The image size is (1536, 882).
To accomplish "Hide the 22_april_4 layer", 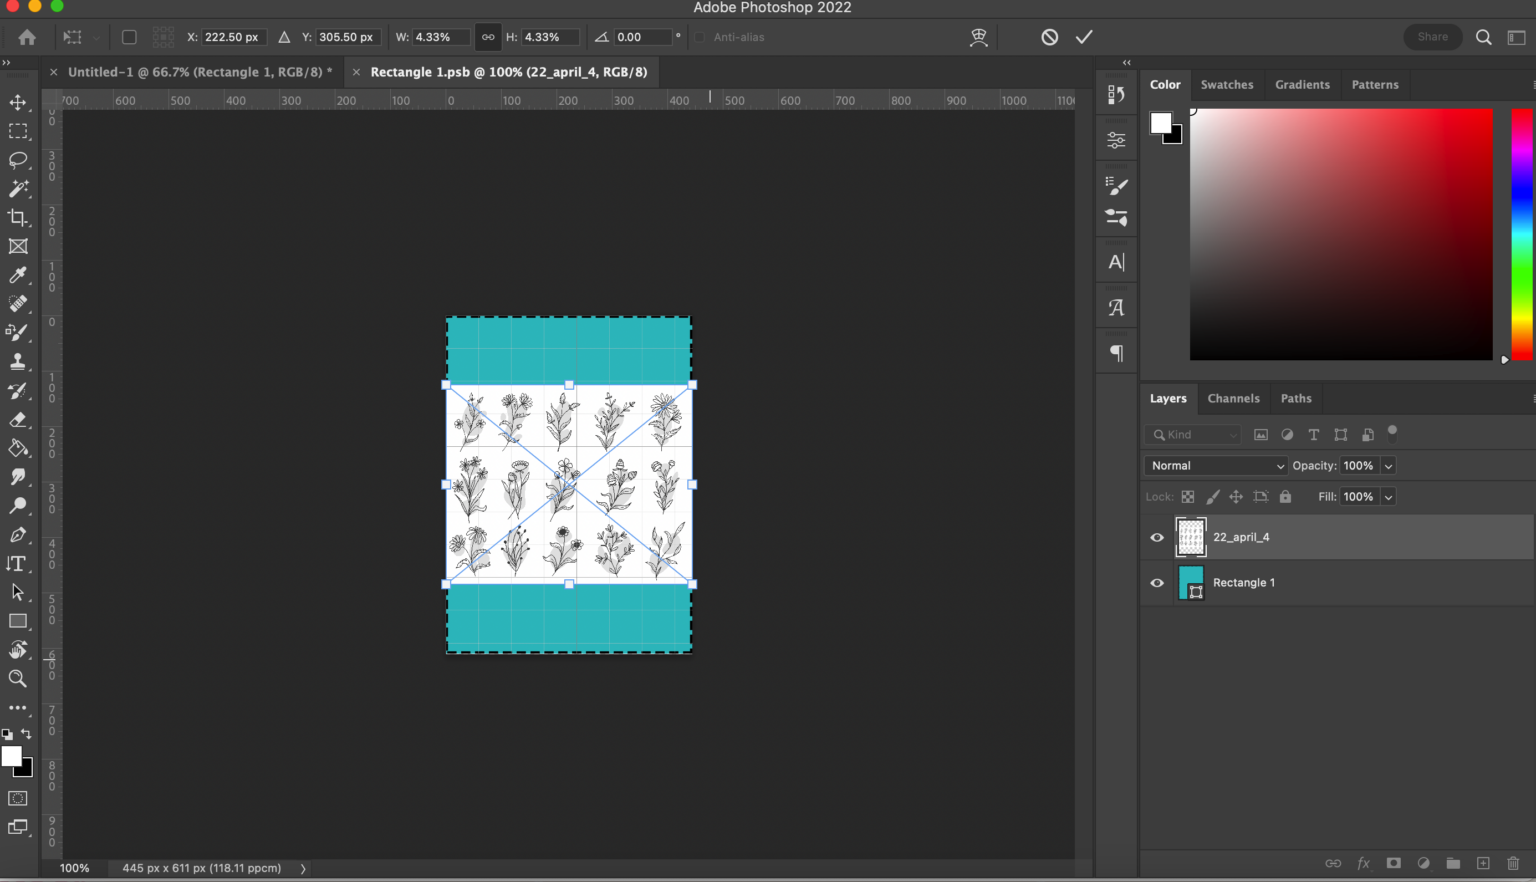I will [x=1156, y=537].
